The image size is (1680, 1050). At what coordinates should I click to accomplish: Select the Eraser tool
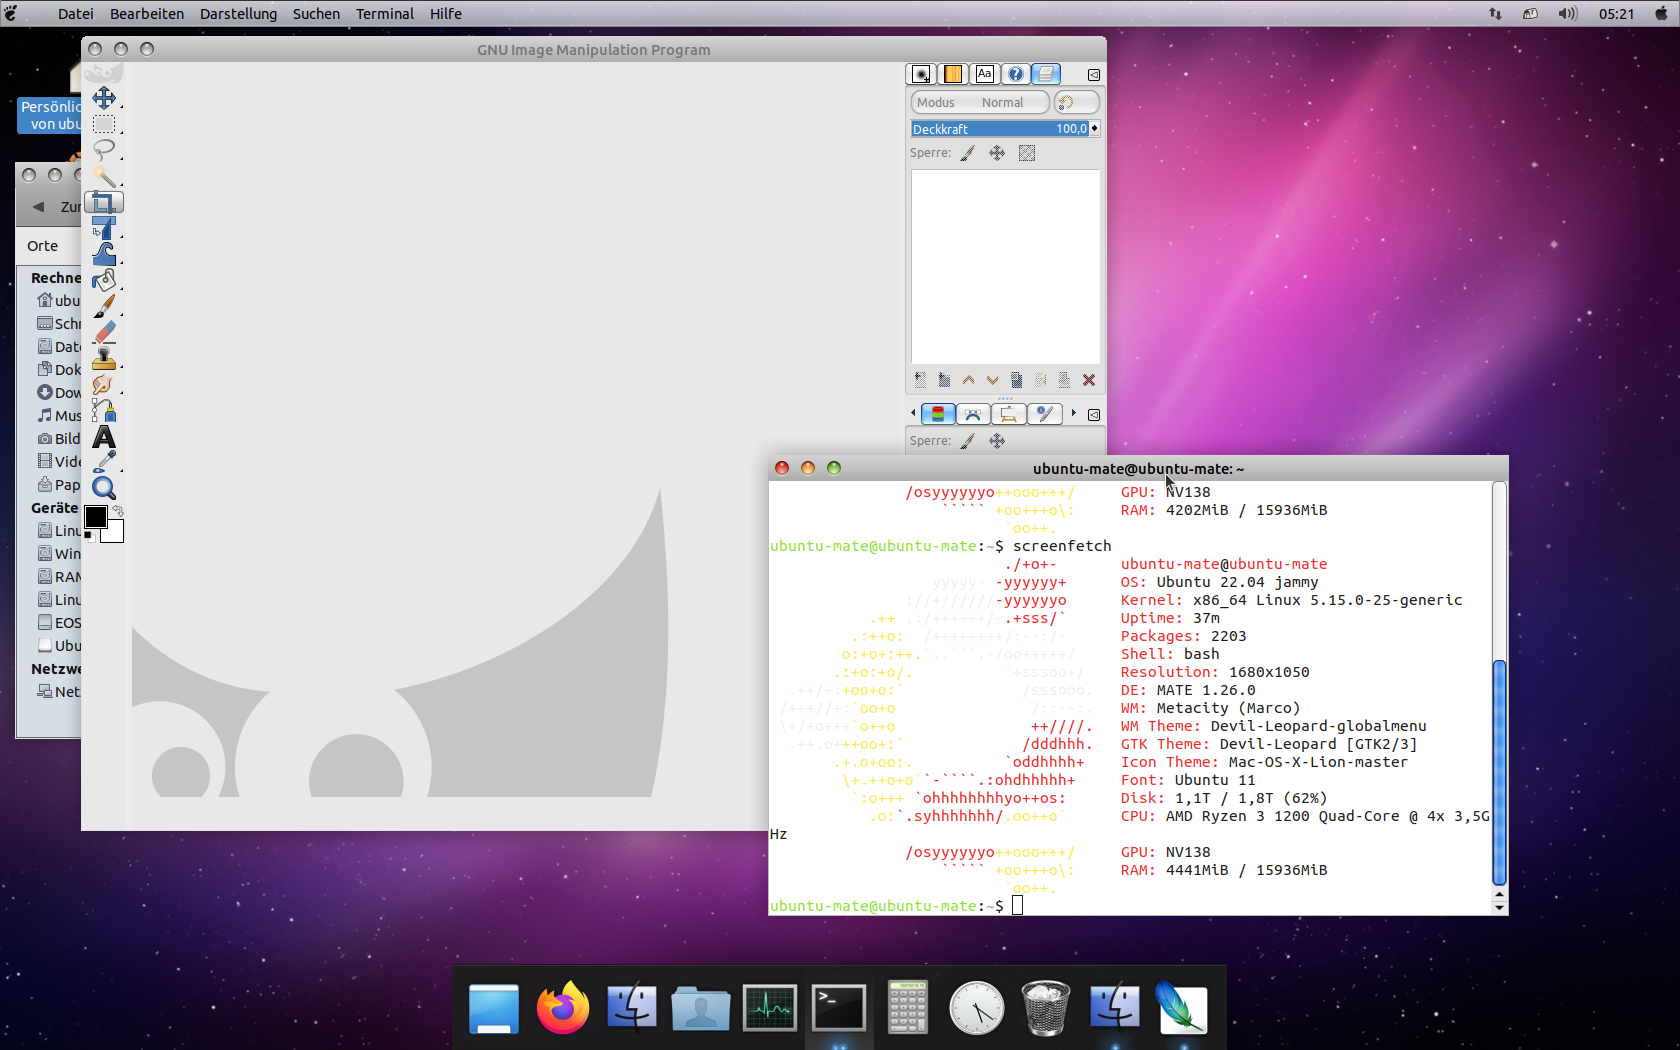(104, 332)
